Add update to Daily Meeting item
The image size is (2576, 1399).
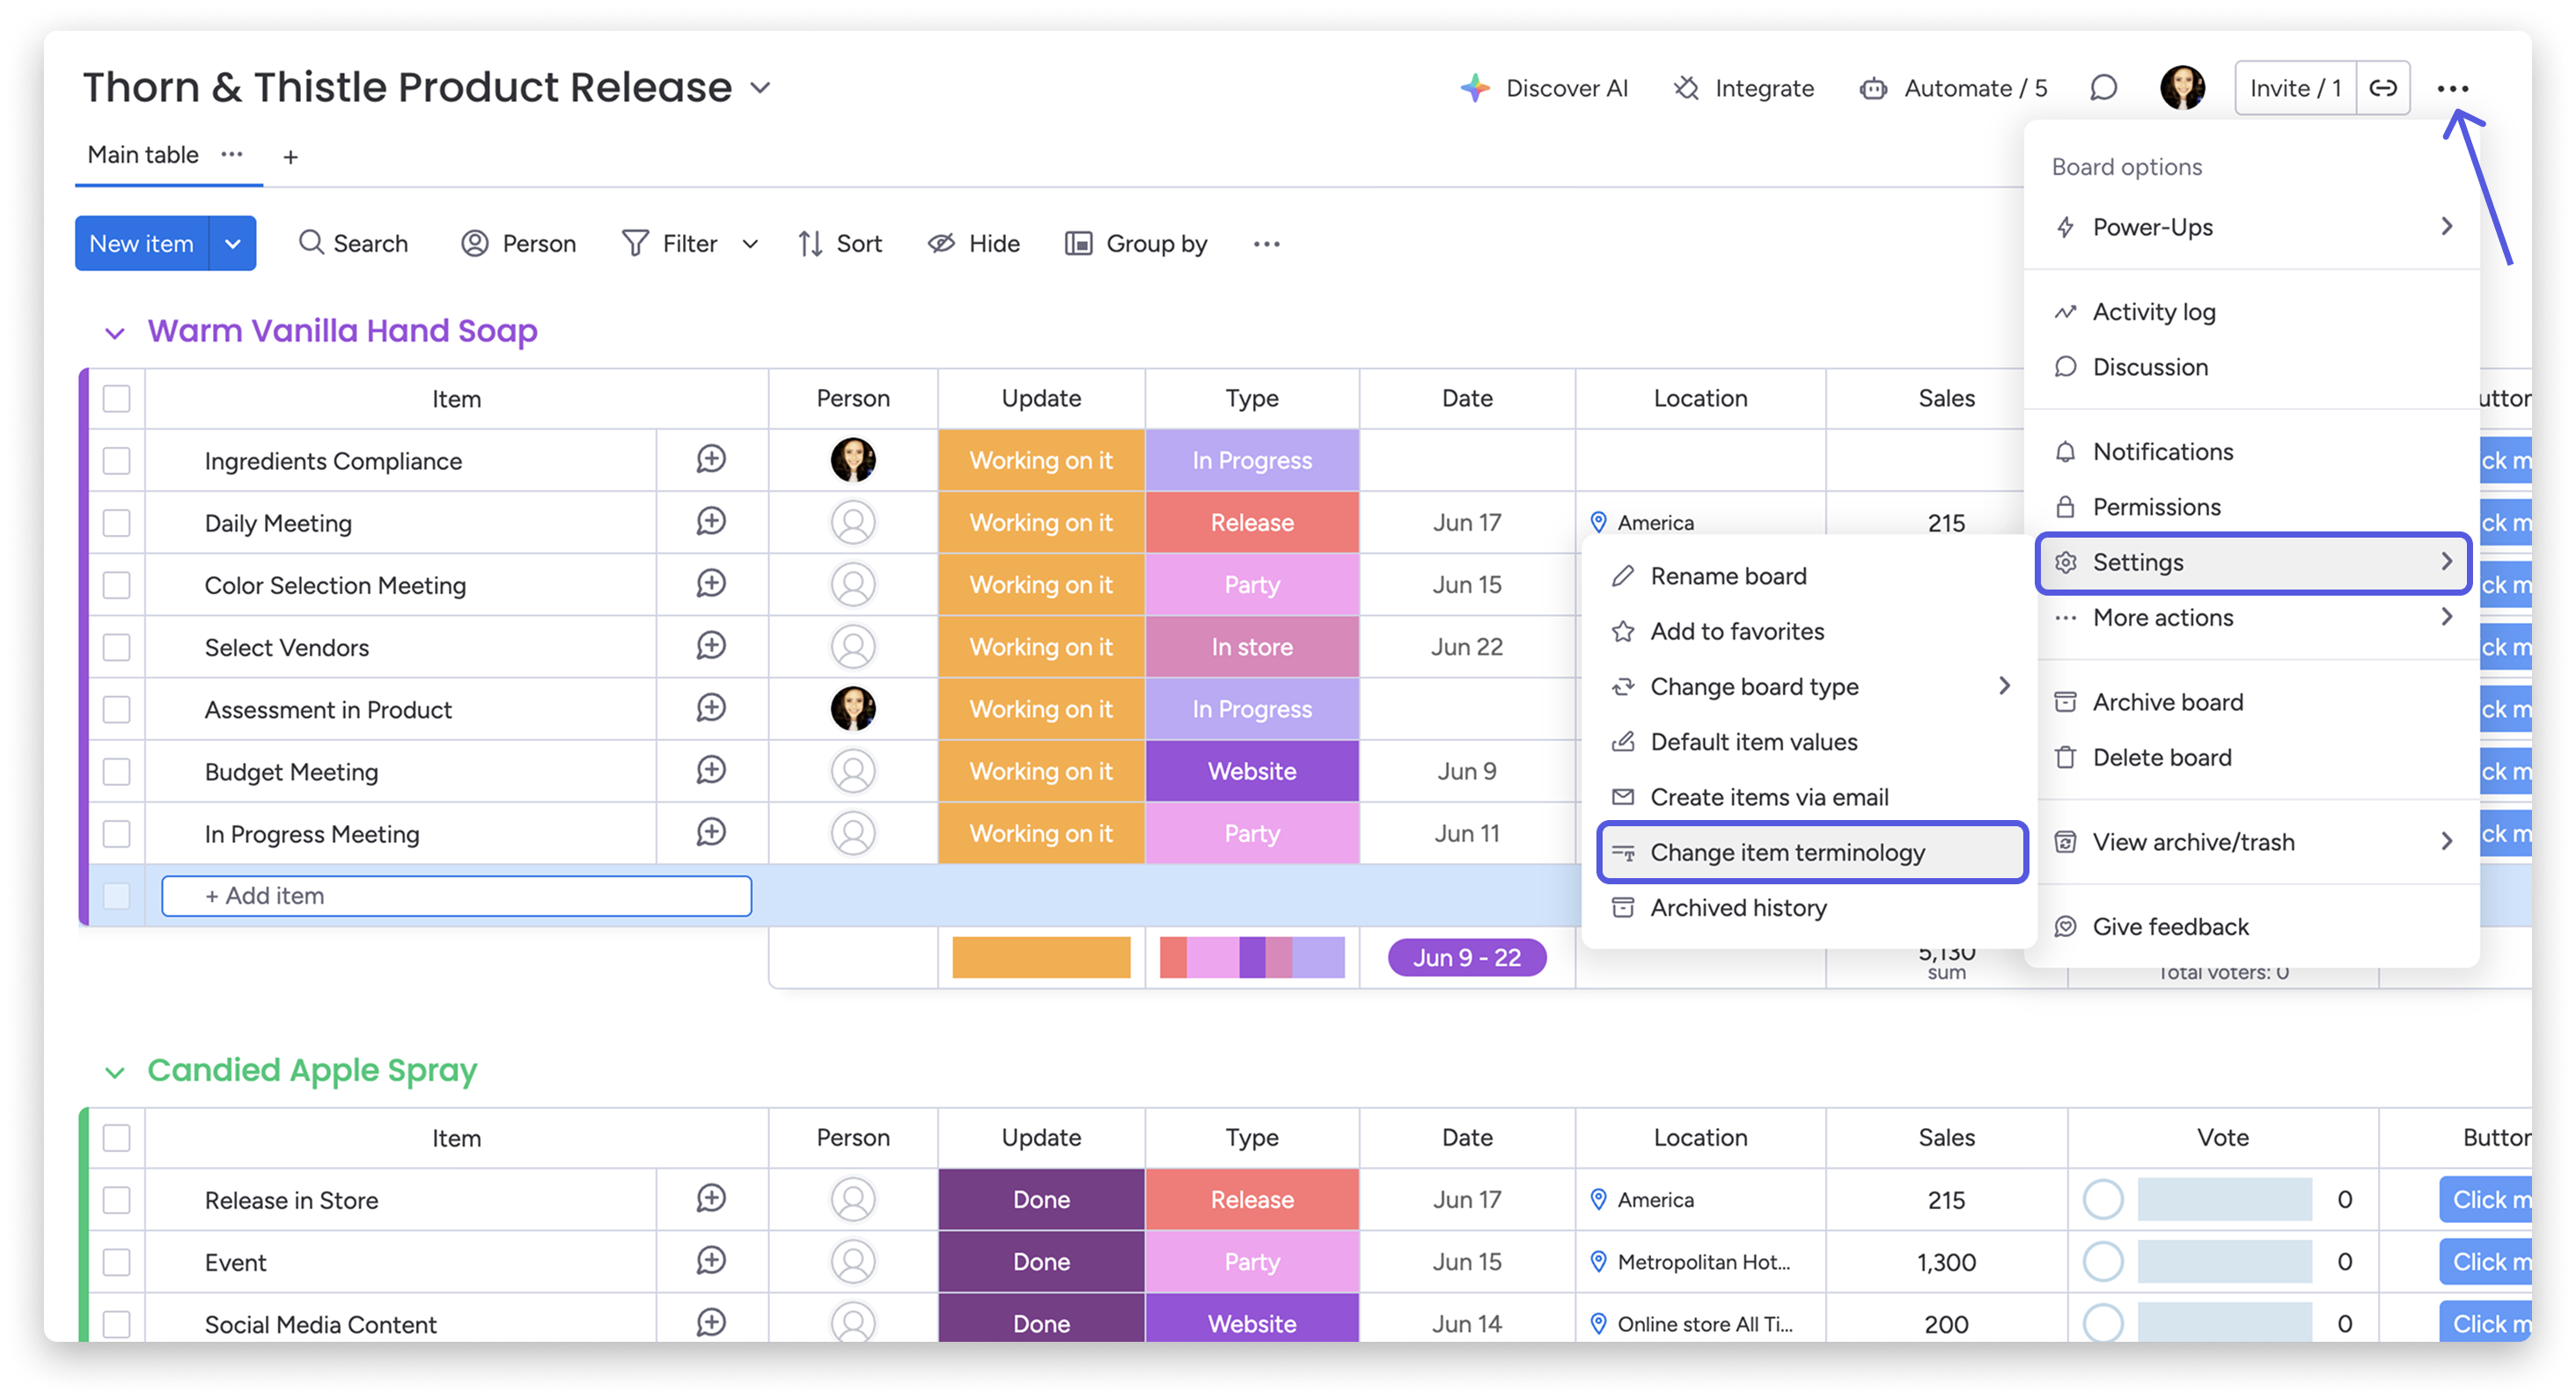(711, 522)
